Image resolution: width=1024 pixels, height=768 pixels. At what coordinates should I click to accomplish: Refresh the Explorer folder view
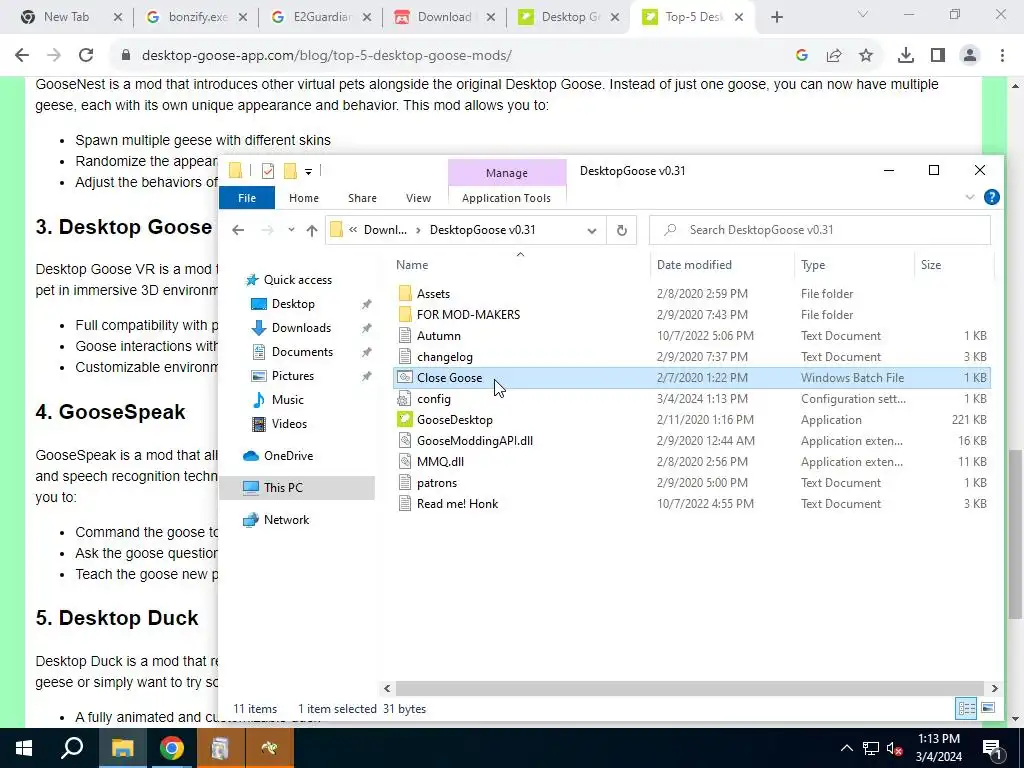(622, 230)
